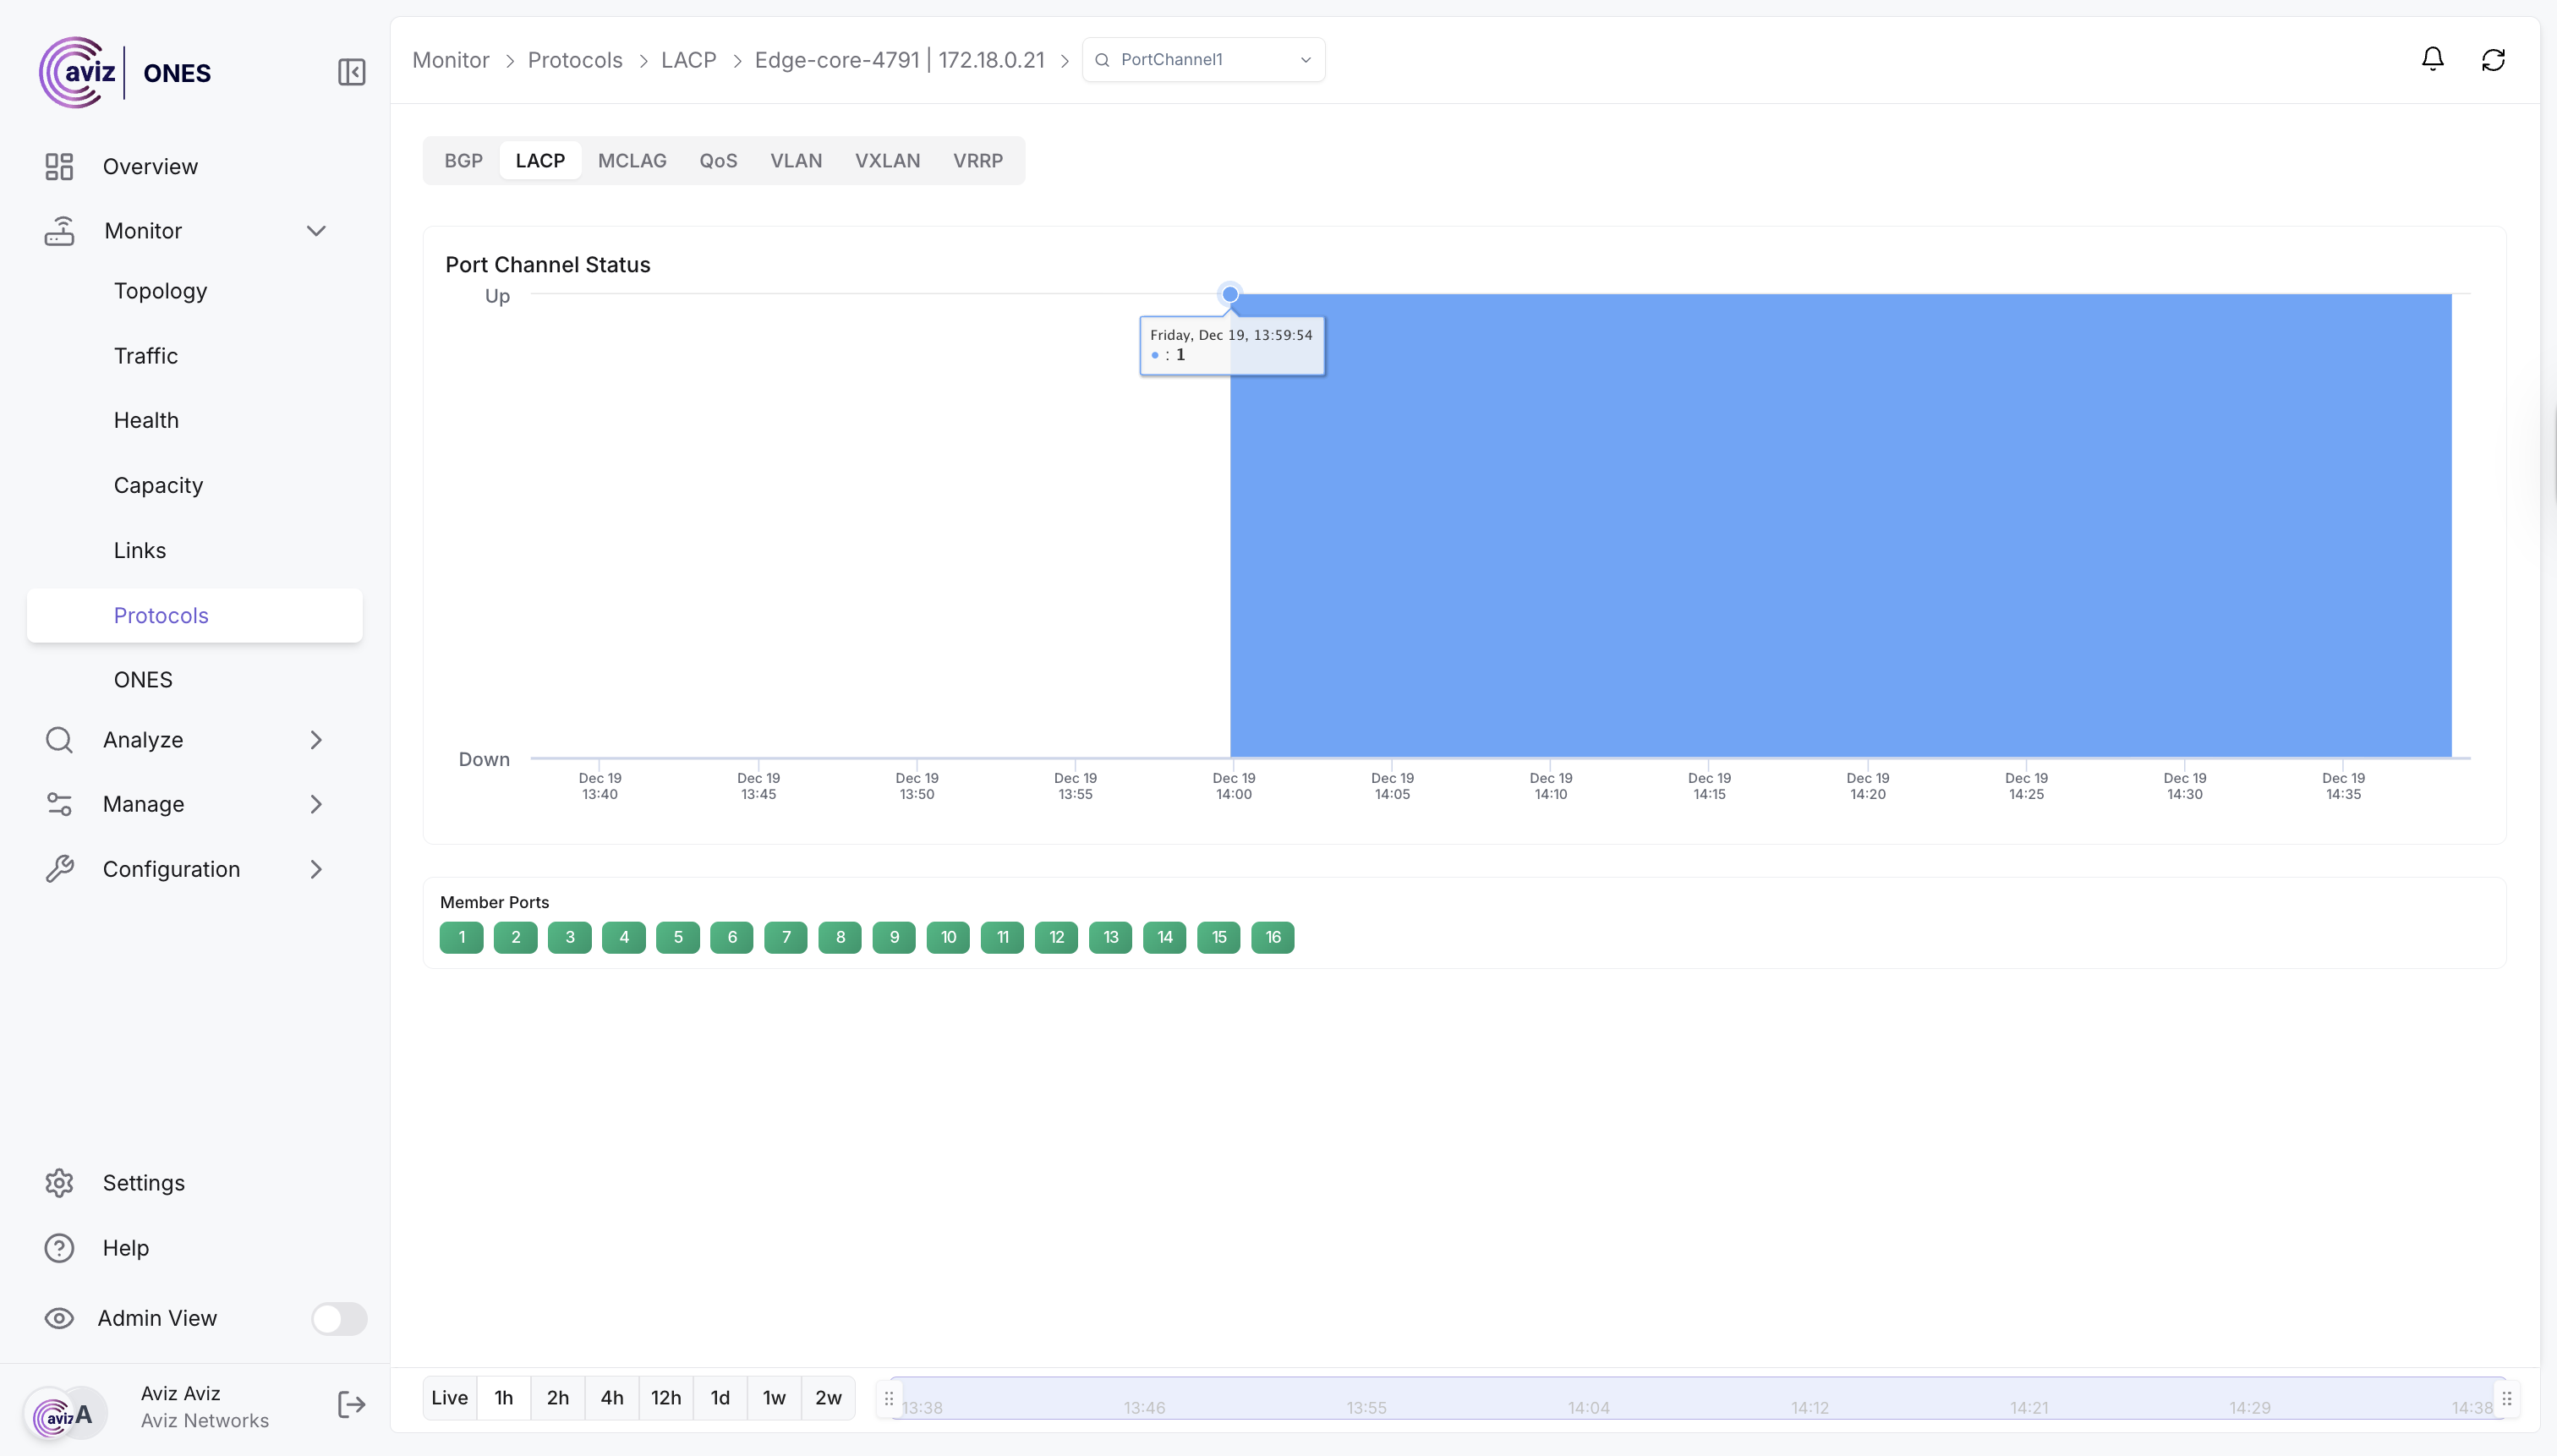The image size is (2557, 1456).
Task: Click the Aviz ONES logo
Action: pyautogui.click(x=125, y=72)
